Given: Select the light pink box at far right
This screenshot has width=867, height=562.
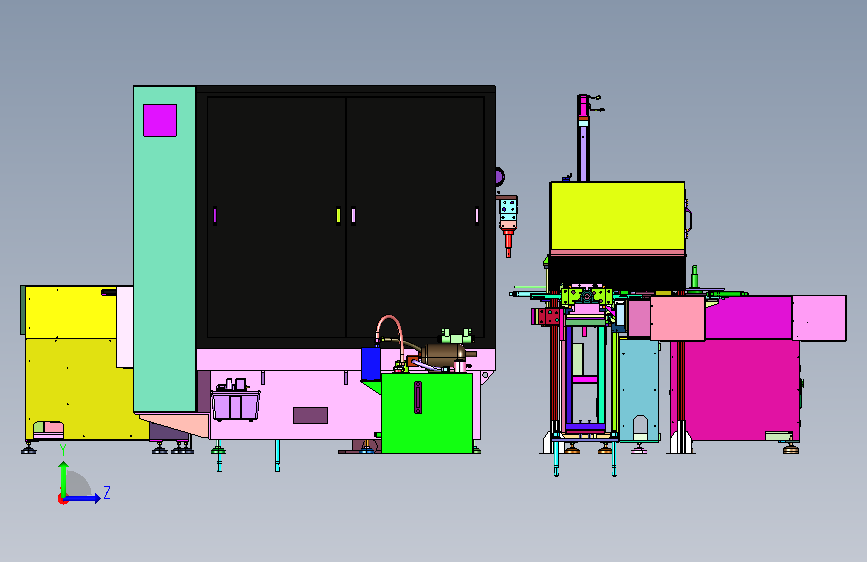Looking at the screenshot, I should click(819, 318).
